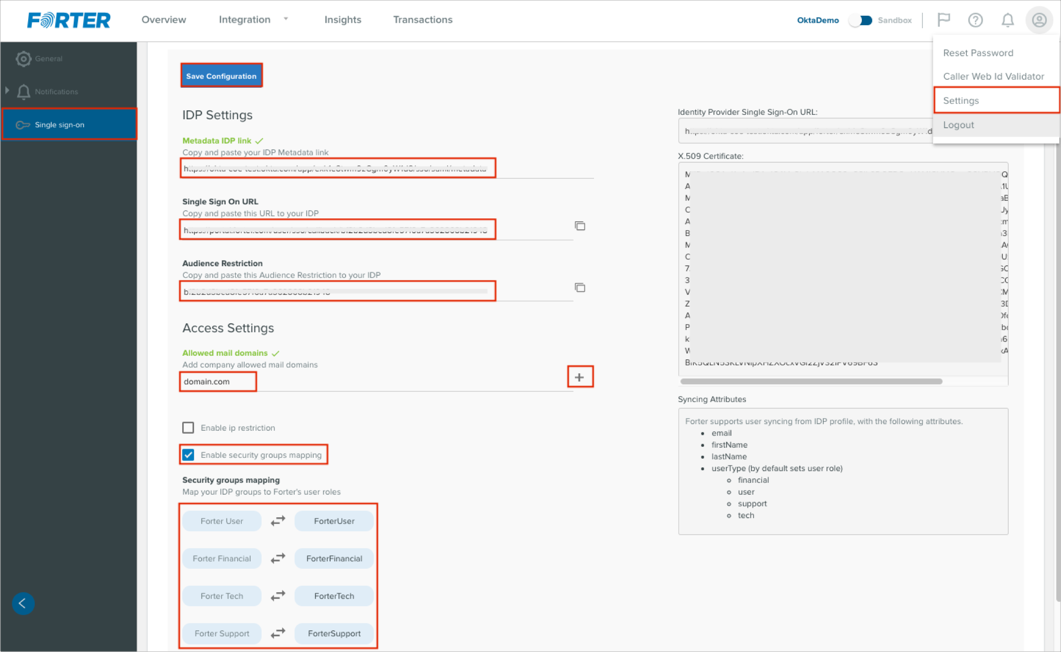Screen dimensions: 1061x652
Task: Open the help question mark icon
Action: click(975, 20)
